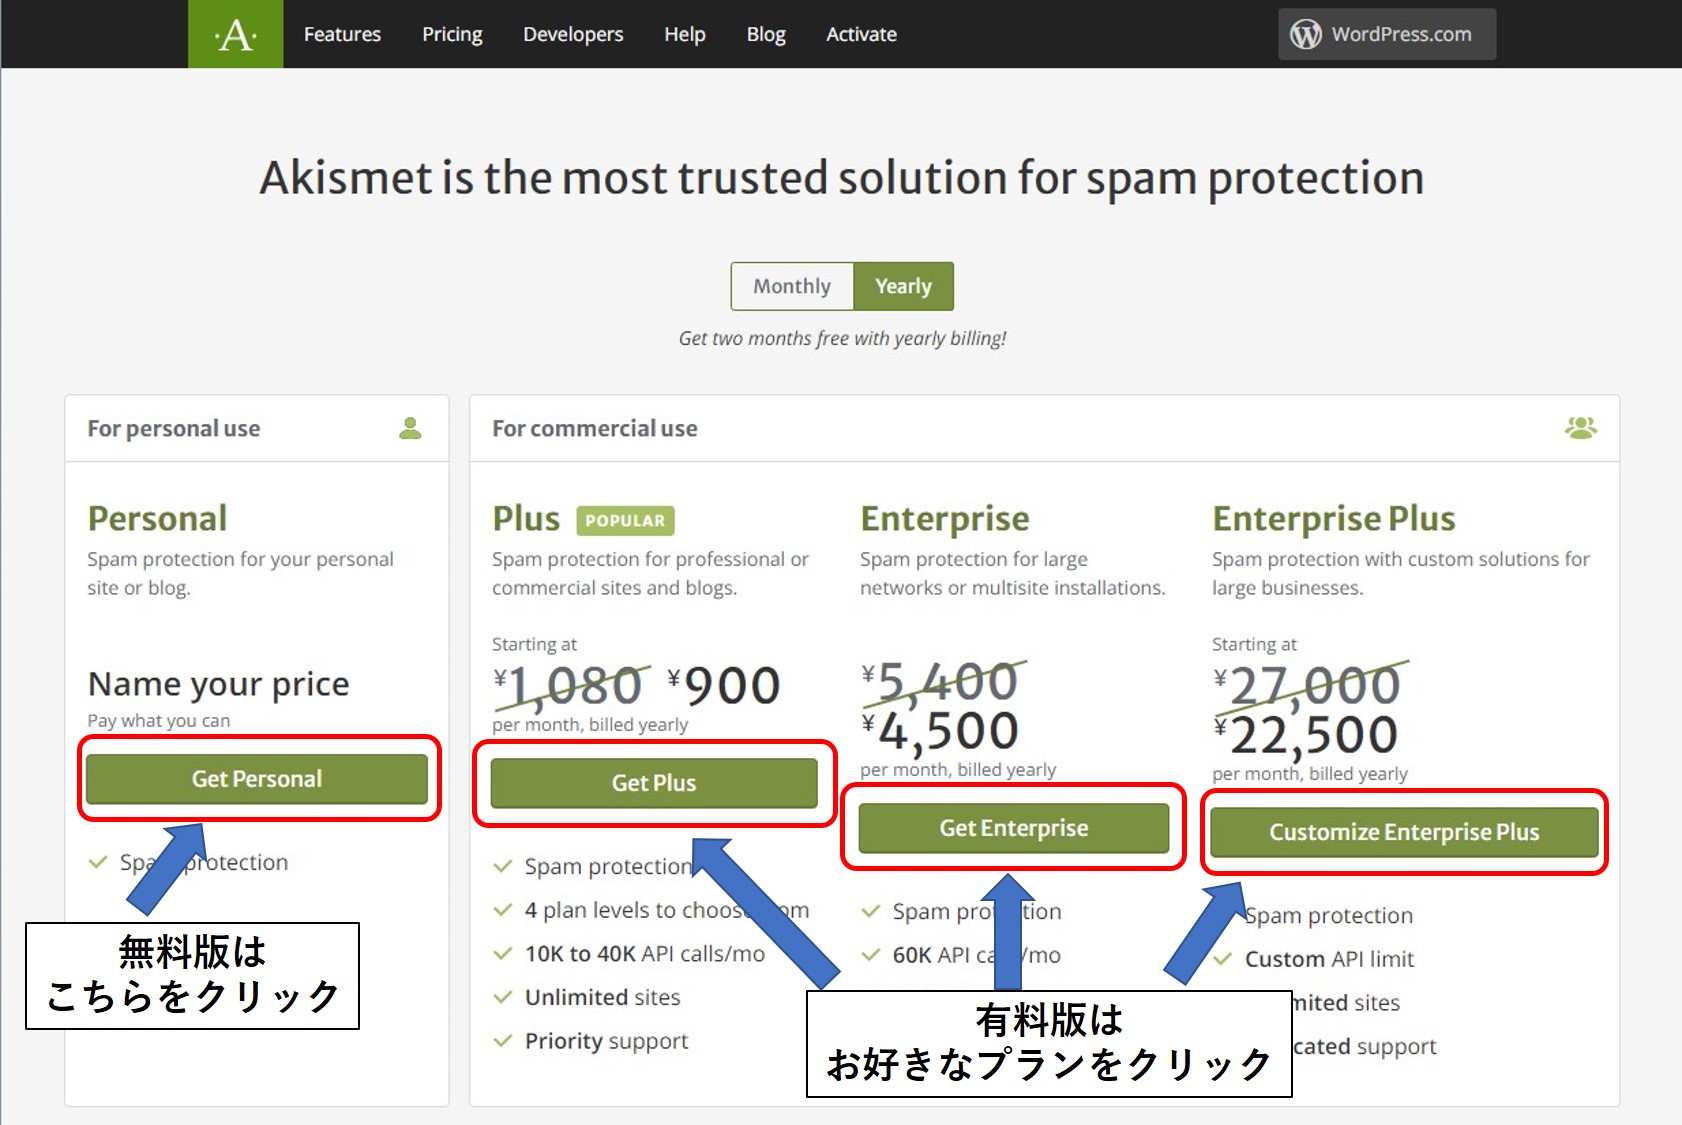Viewport: 1682px width, 1125px height.
Task: Click the Customize Enterprise Plus button
Action: point(1404,832)
